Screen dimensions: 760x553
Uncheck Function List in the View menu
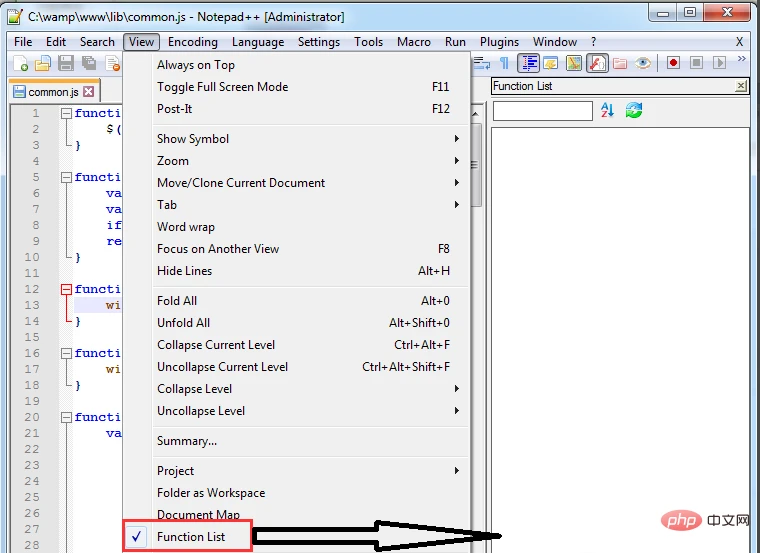190,537
